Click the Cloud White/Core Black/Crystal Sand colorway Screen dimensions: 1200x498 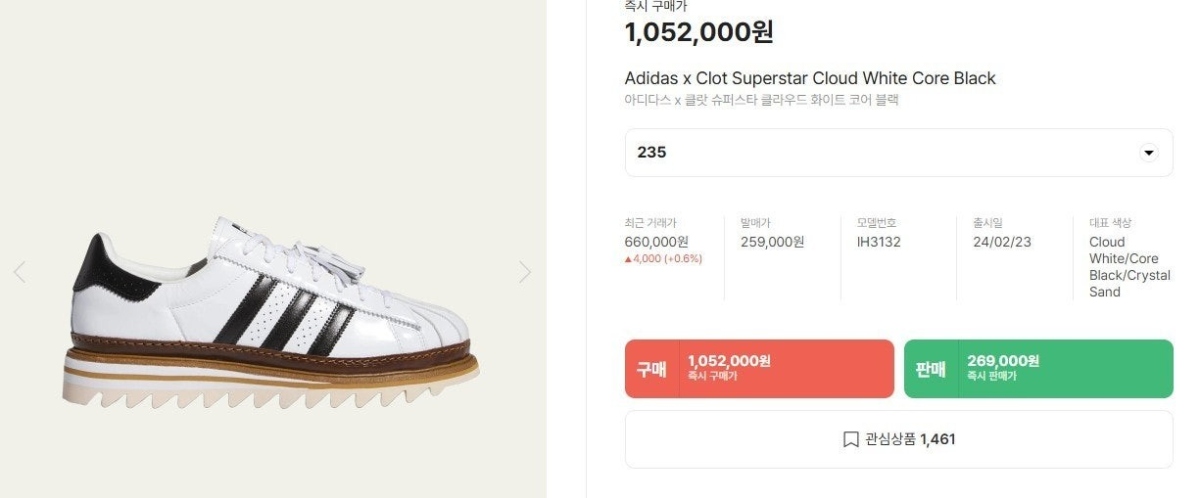click(1129, 267)
